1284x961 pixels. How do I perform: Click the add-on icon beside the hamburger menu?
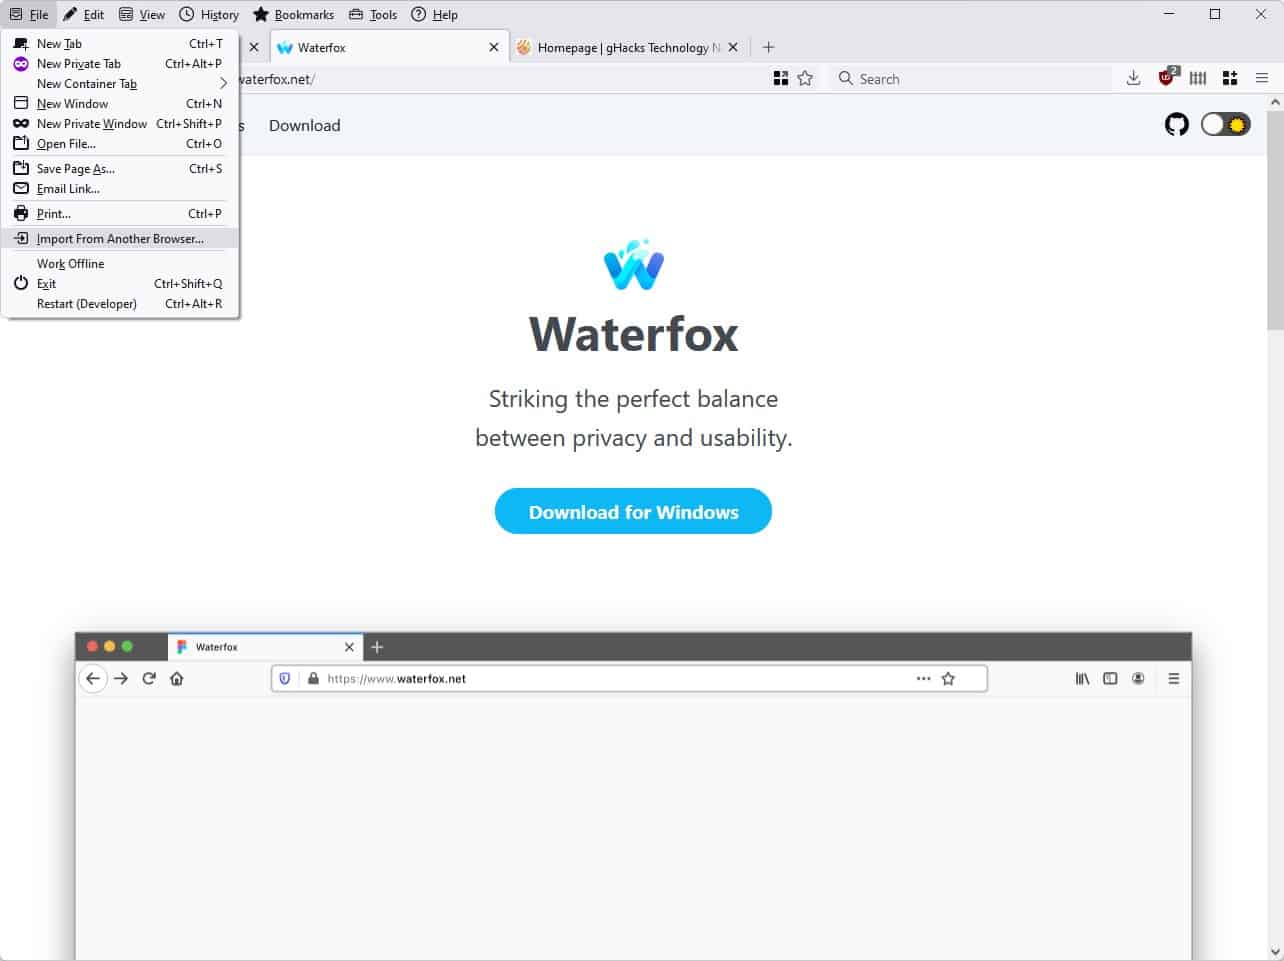pos(1229,78)
